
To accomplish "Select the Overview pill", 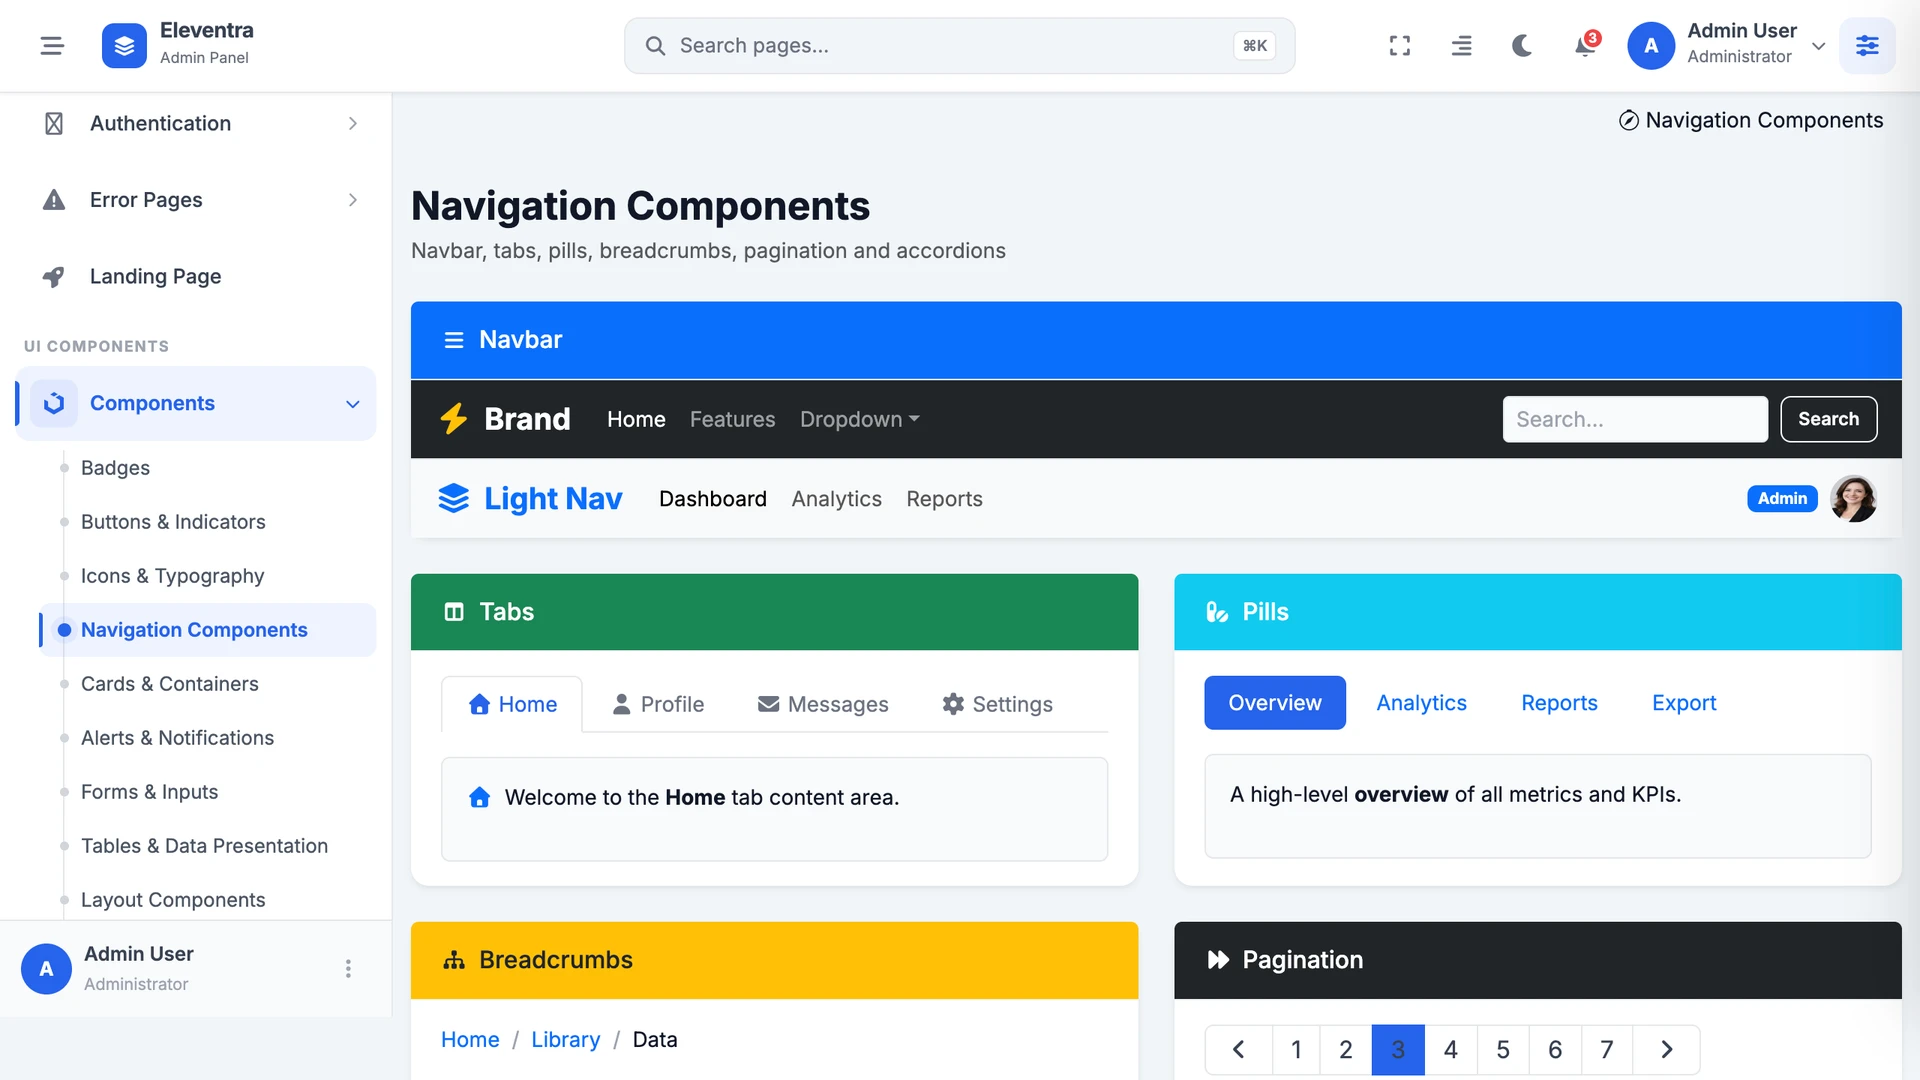I will point(1274,703).
